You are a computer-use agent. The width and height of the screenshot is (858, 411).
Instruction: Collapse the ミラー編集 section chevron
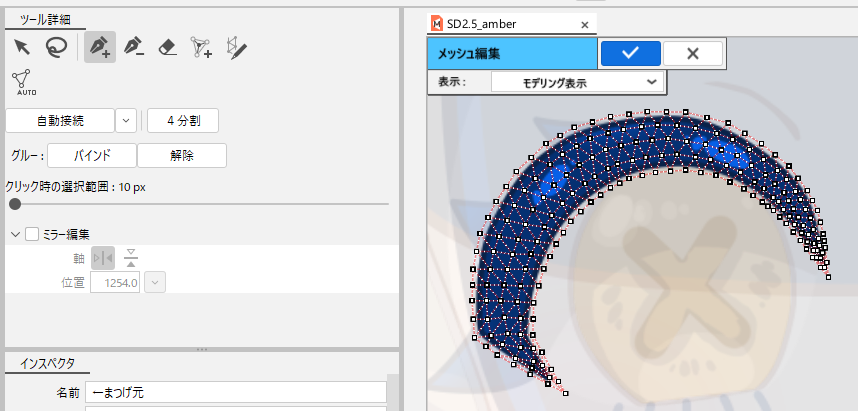[x=15, y=234]
